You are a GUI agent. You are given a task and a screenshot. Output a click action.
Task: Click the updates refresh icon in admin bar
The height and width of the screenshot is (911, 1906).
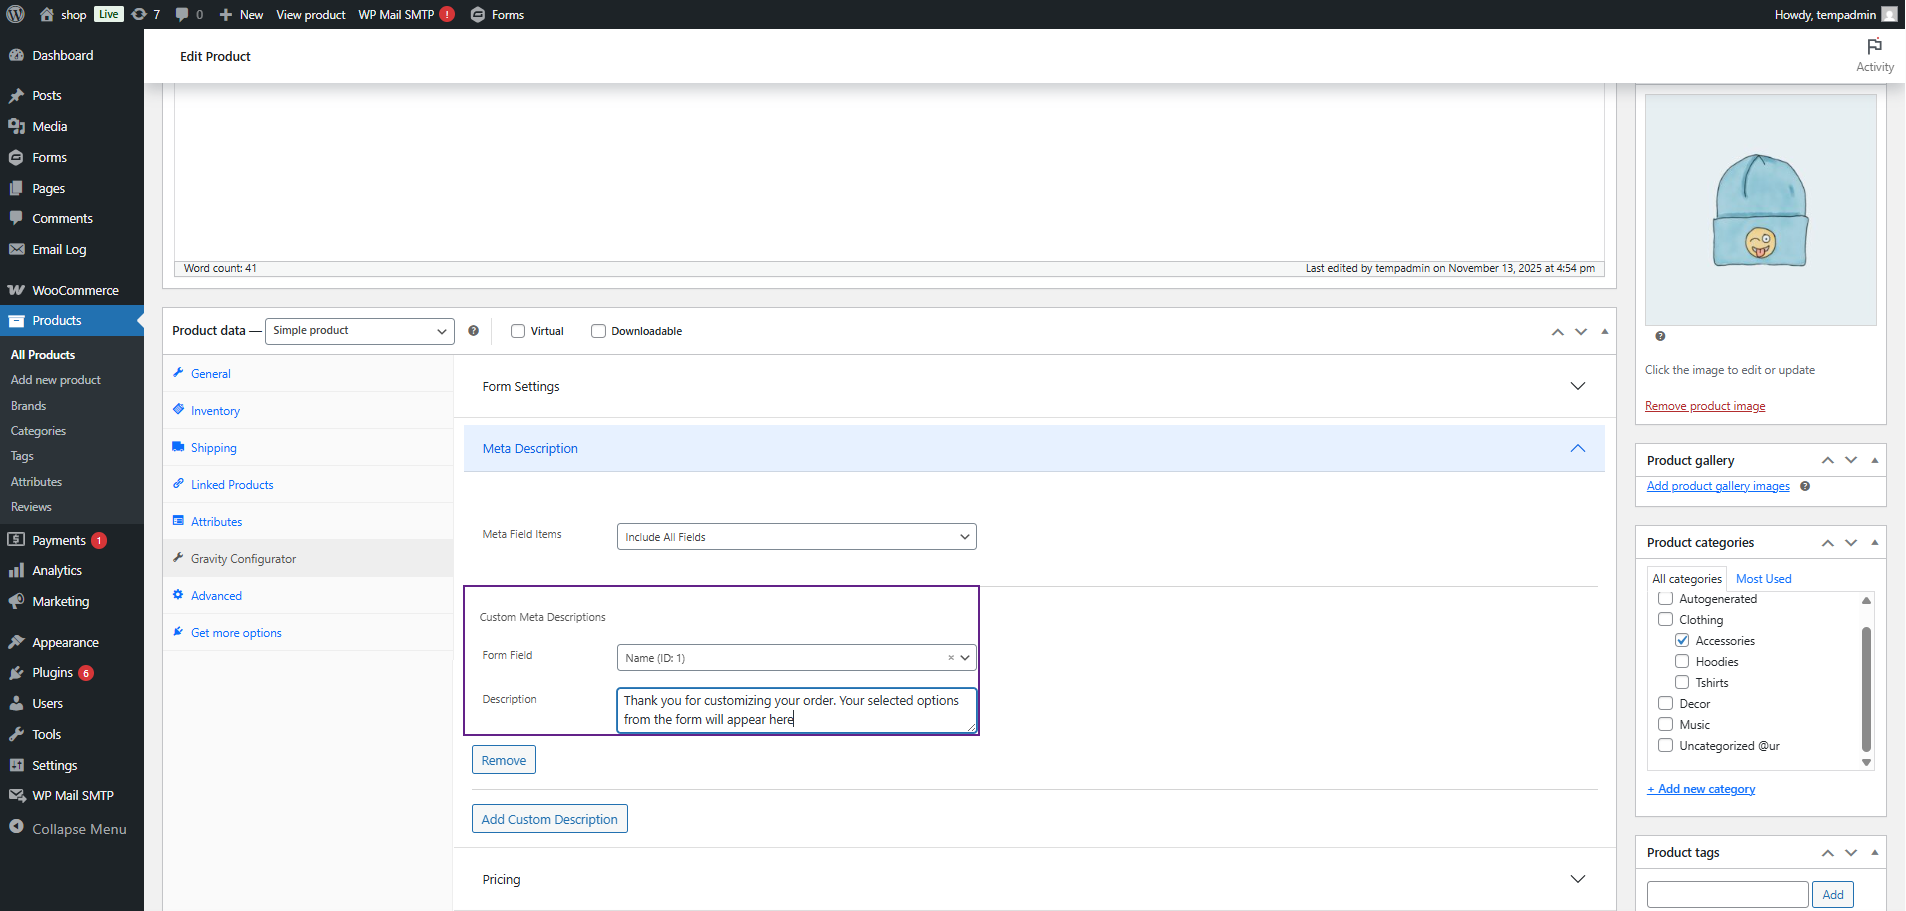140,14
